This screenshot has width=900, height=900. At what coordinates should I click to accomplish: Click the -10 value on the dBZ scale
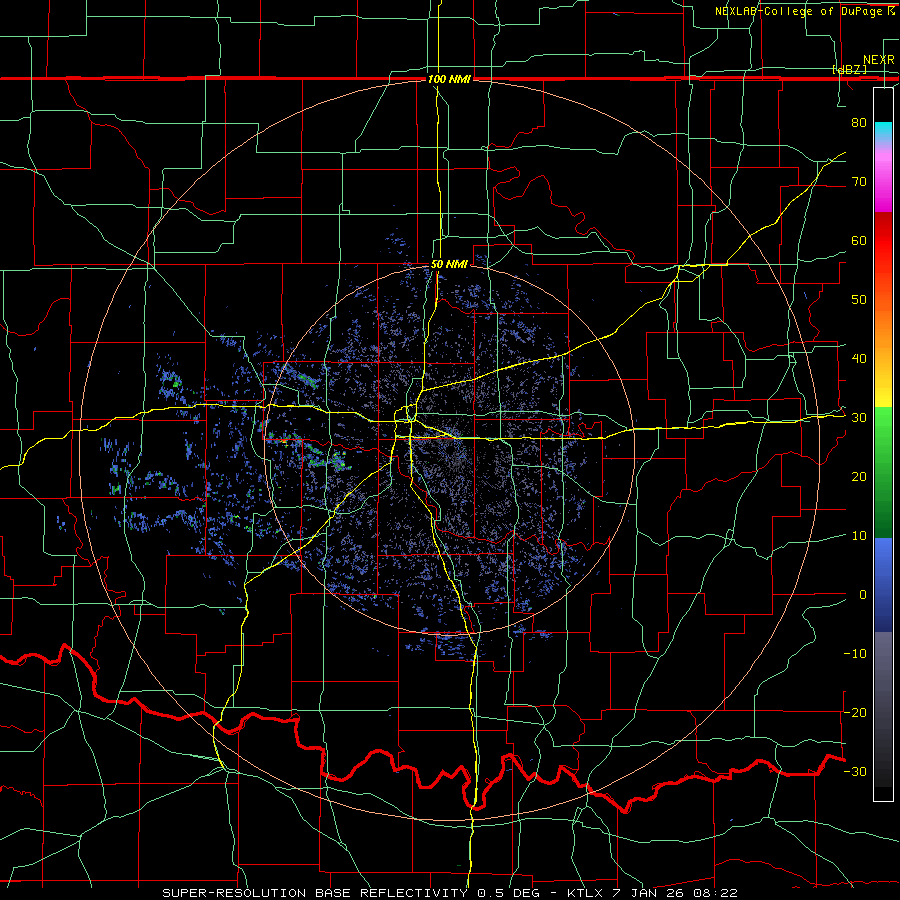(855, 654)
